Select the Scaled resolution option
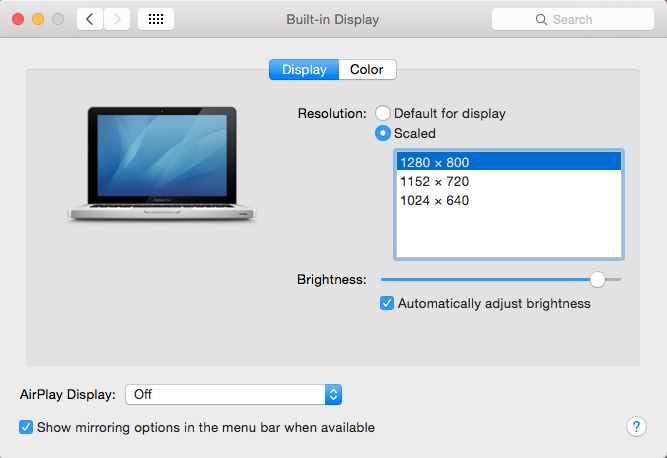Image resolution: width=667 pixels, height=458 pixels. pos(383,133)
